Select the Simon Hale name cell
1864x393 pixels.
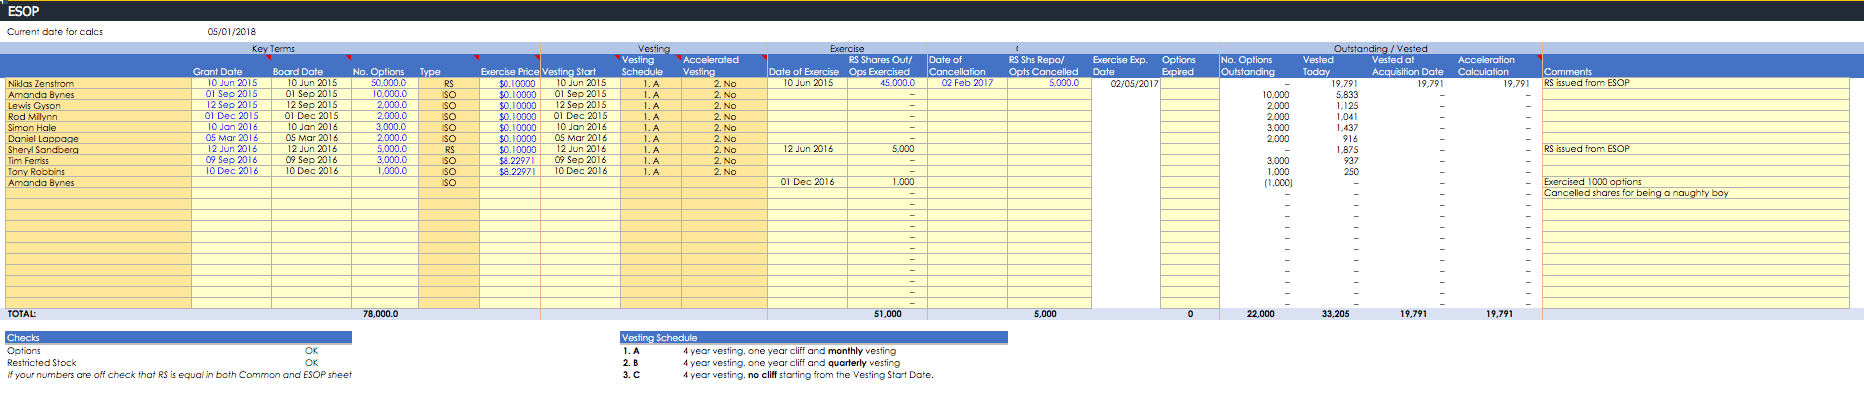[x=98, y=128]
